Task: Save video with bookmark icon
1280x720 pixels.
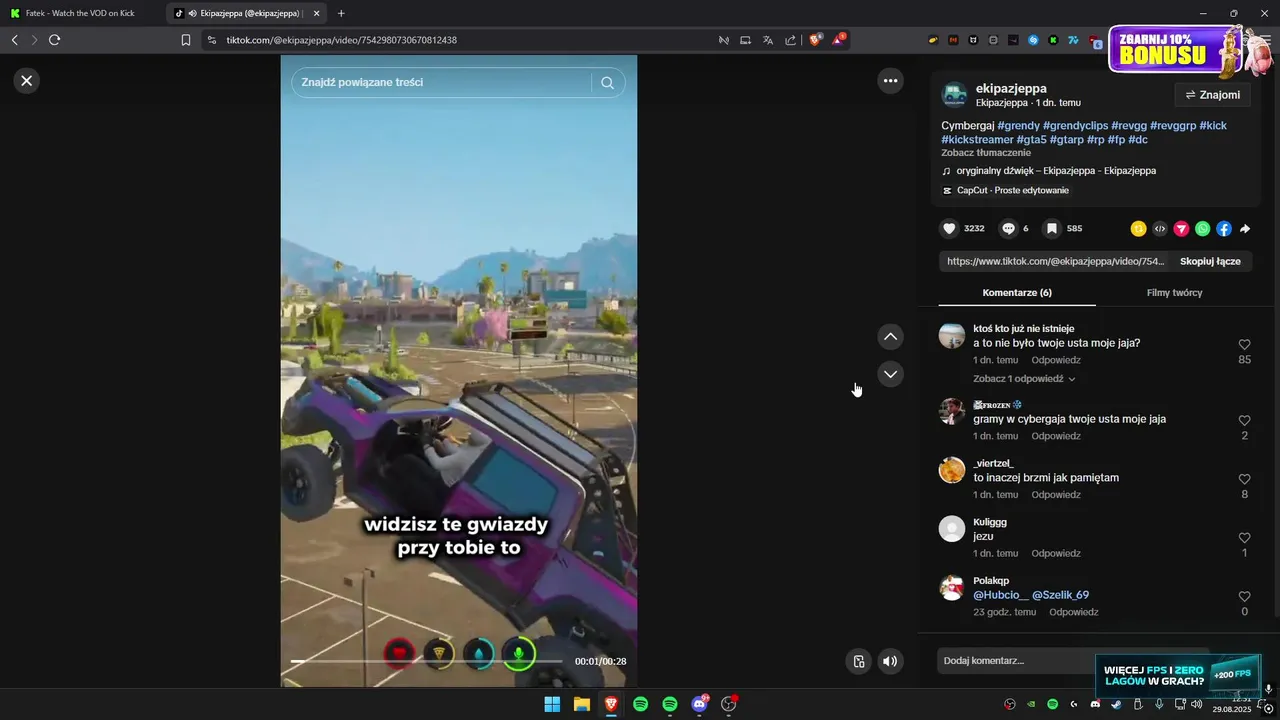Action: (1052, 228)
